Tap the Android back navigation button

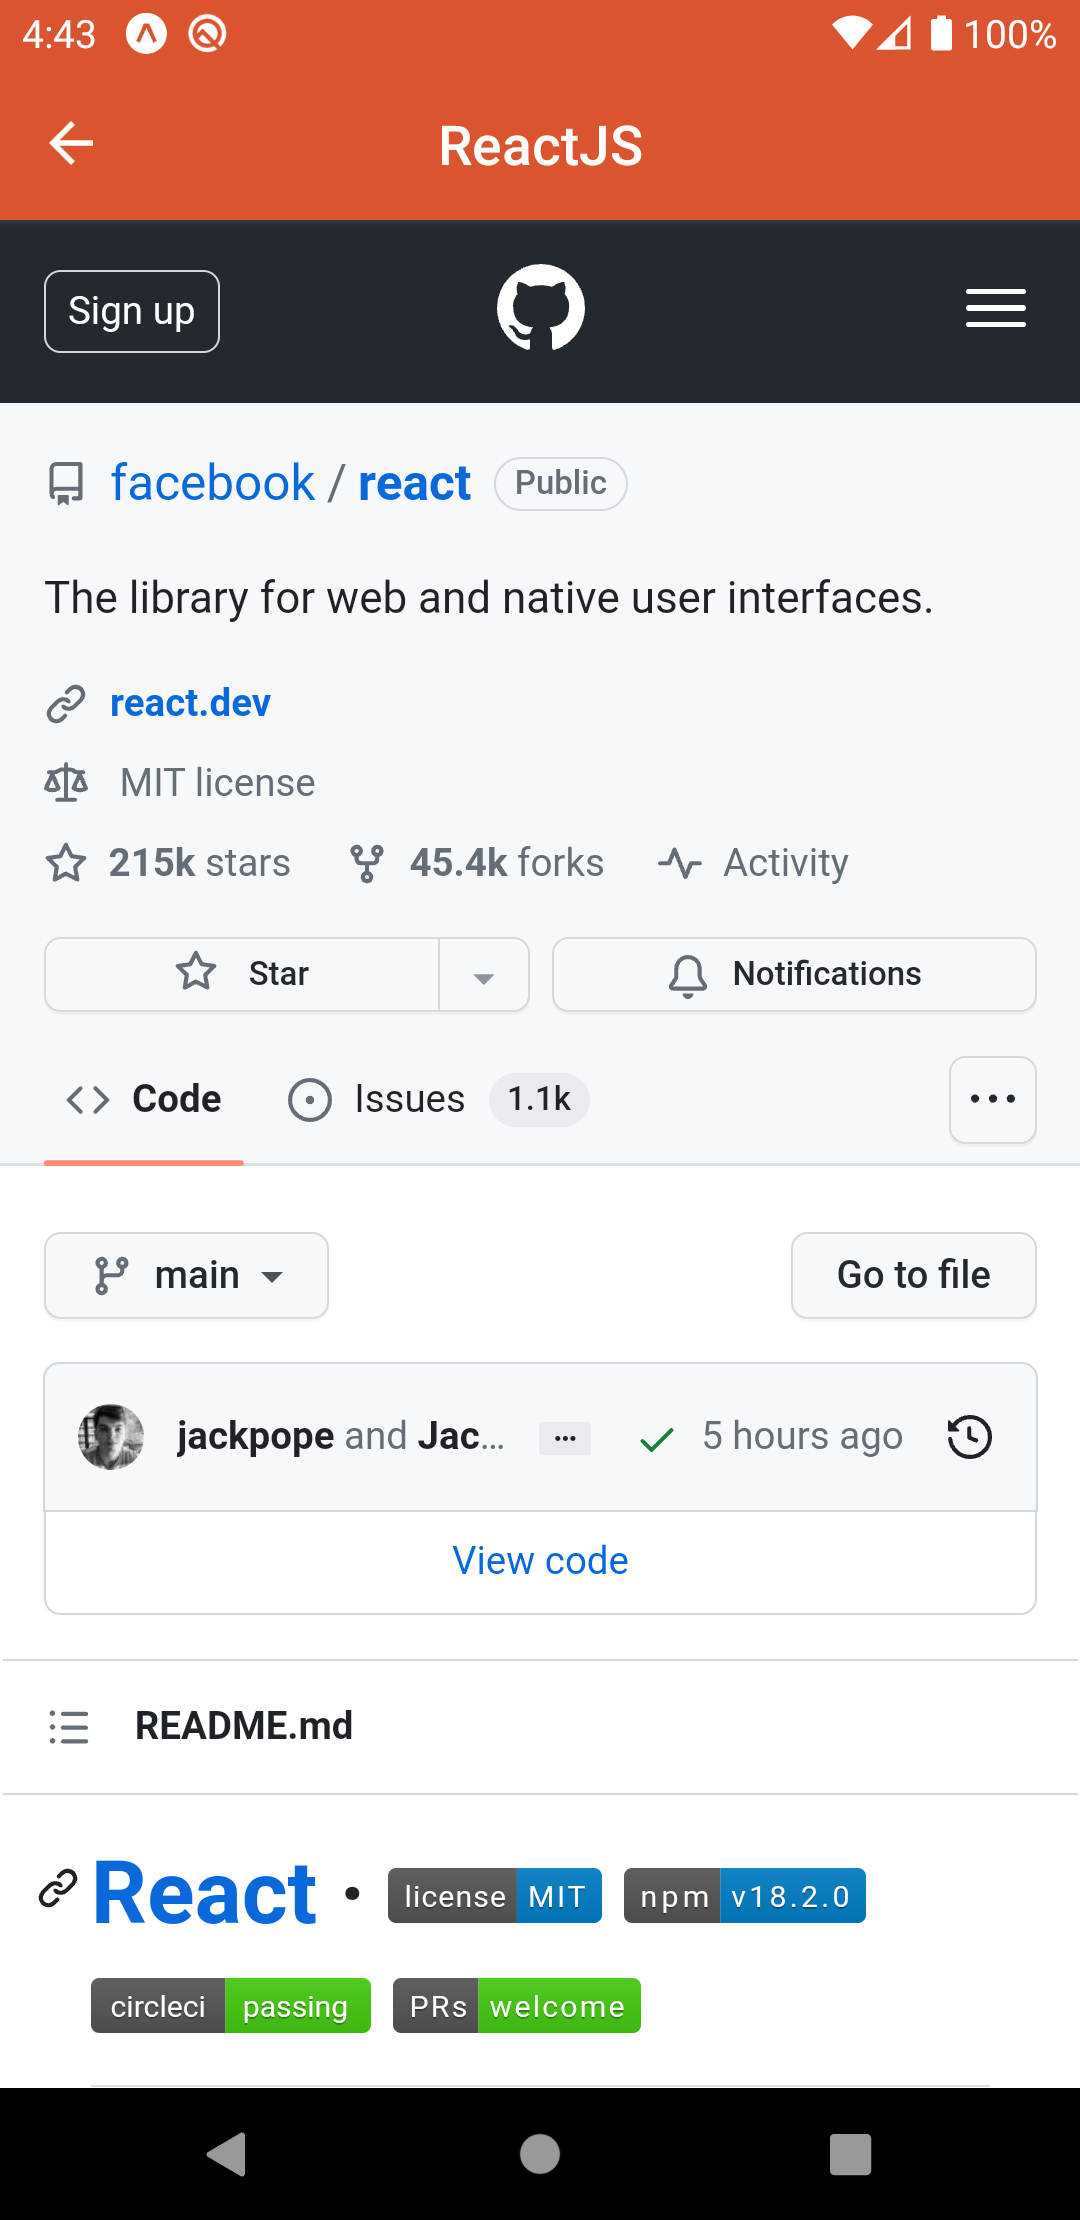[227, 2154]
